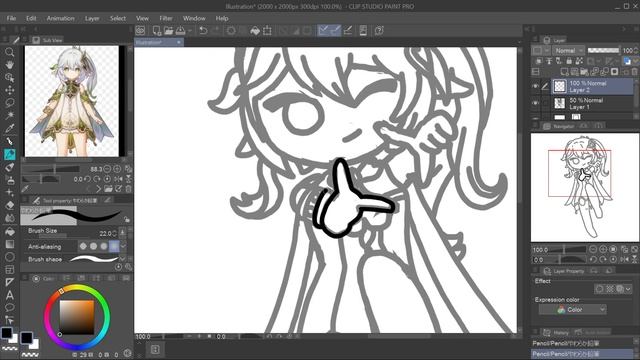The width and height of the screenshot is (640, 360).
Task: Open the Animation menu
Action: 60,18
